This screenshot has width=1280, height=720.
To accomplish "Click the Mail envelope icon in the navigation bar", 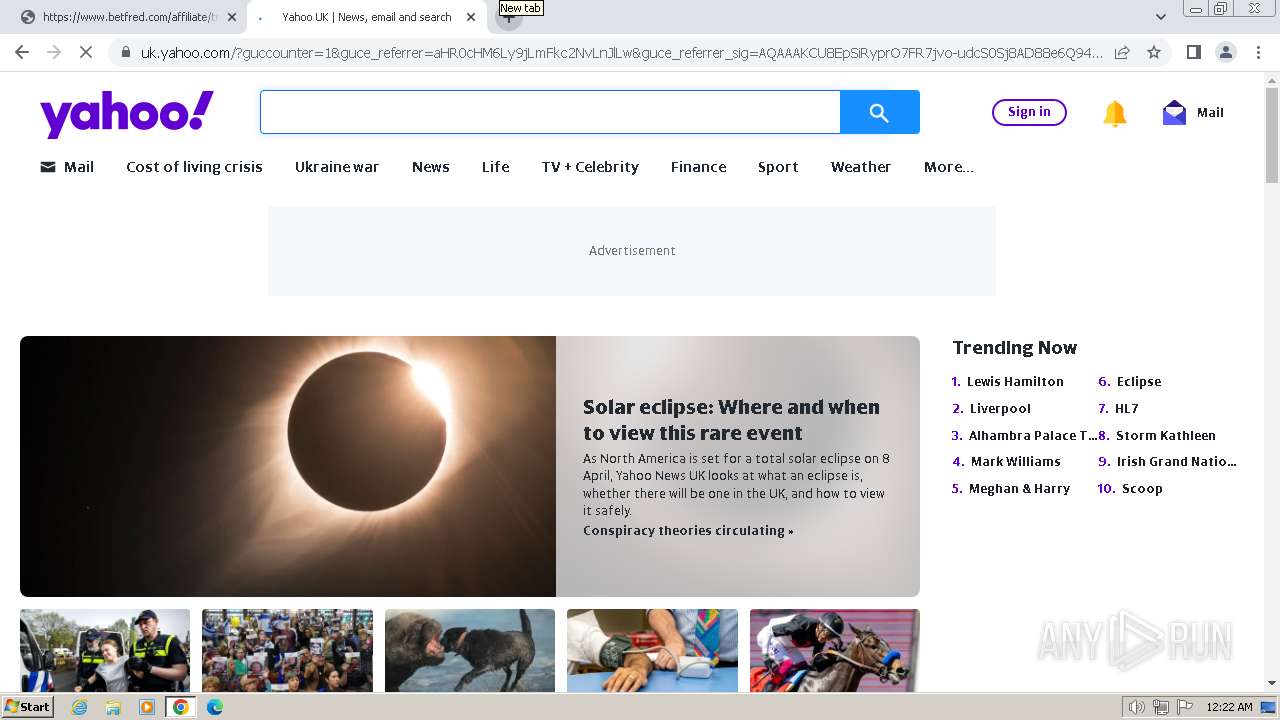I will pos(48,167).
